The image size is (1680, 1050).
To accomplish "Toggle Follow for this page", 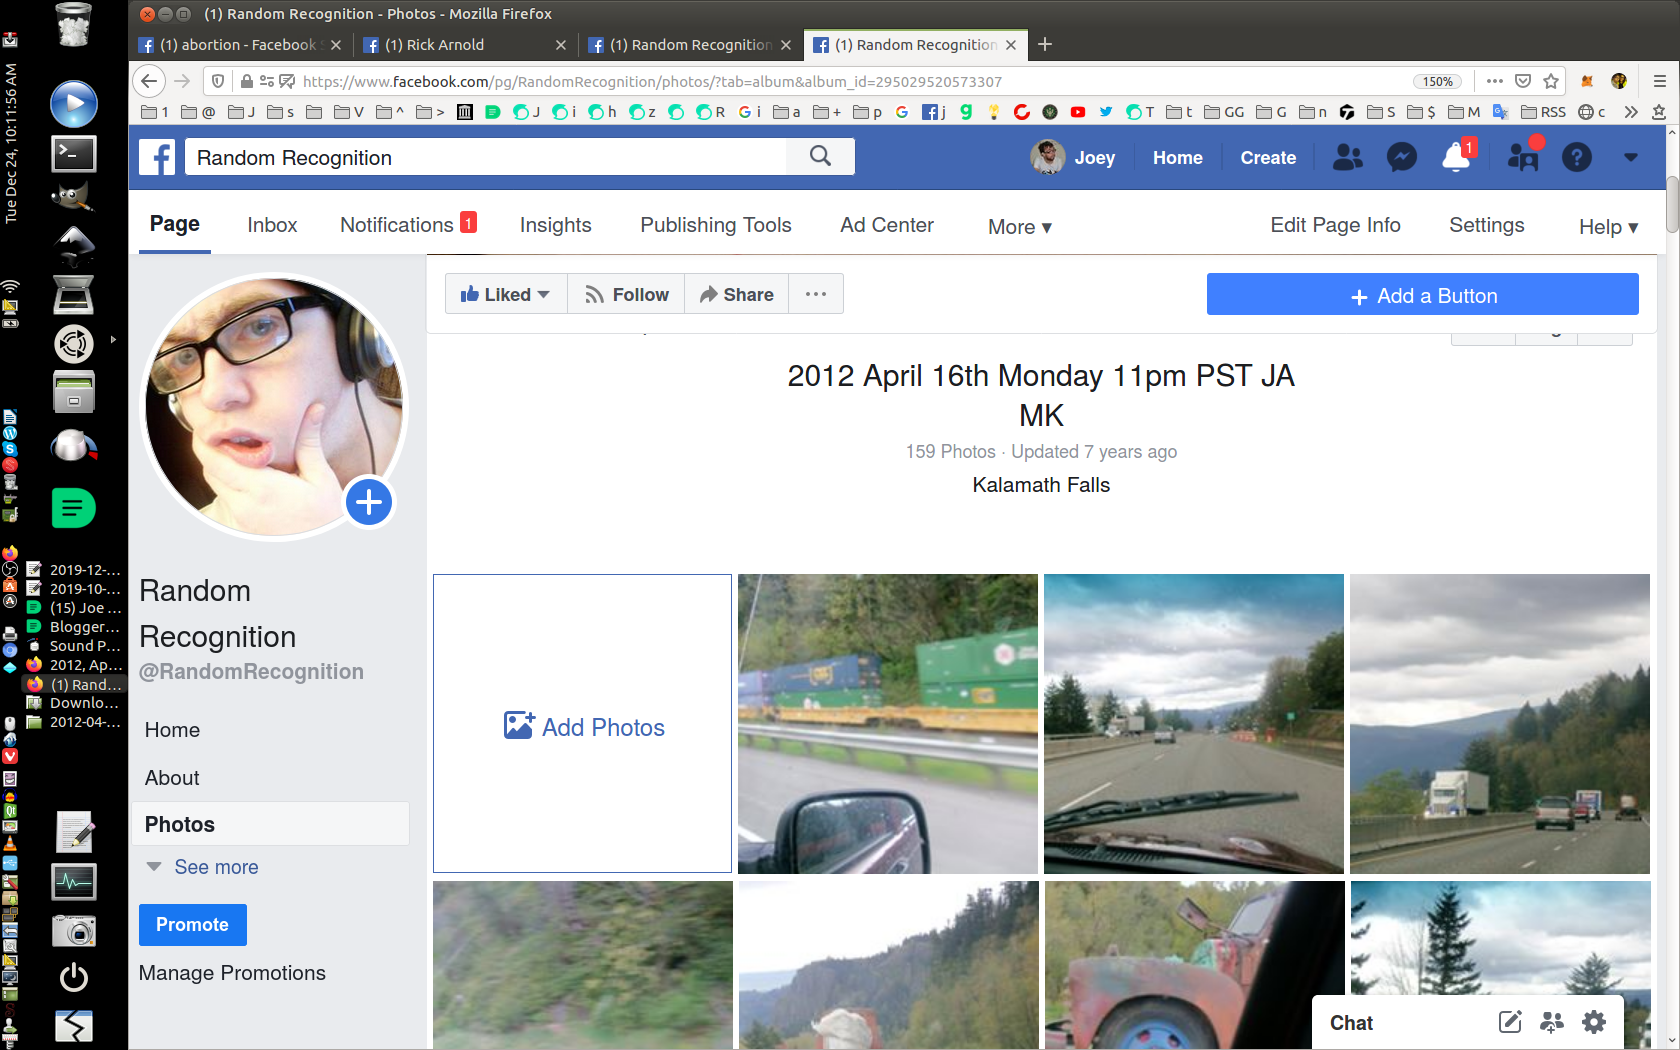I will click(625, 293).
